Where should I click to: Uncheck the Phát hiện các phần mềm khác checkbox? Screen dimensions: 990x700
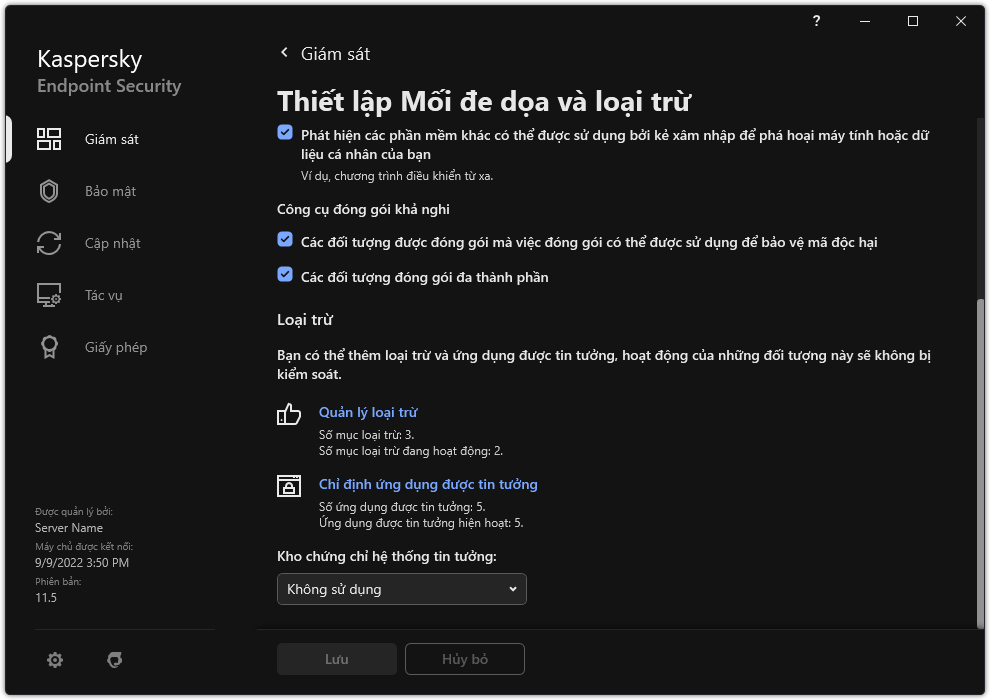tap(285, 133)
